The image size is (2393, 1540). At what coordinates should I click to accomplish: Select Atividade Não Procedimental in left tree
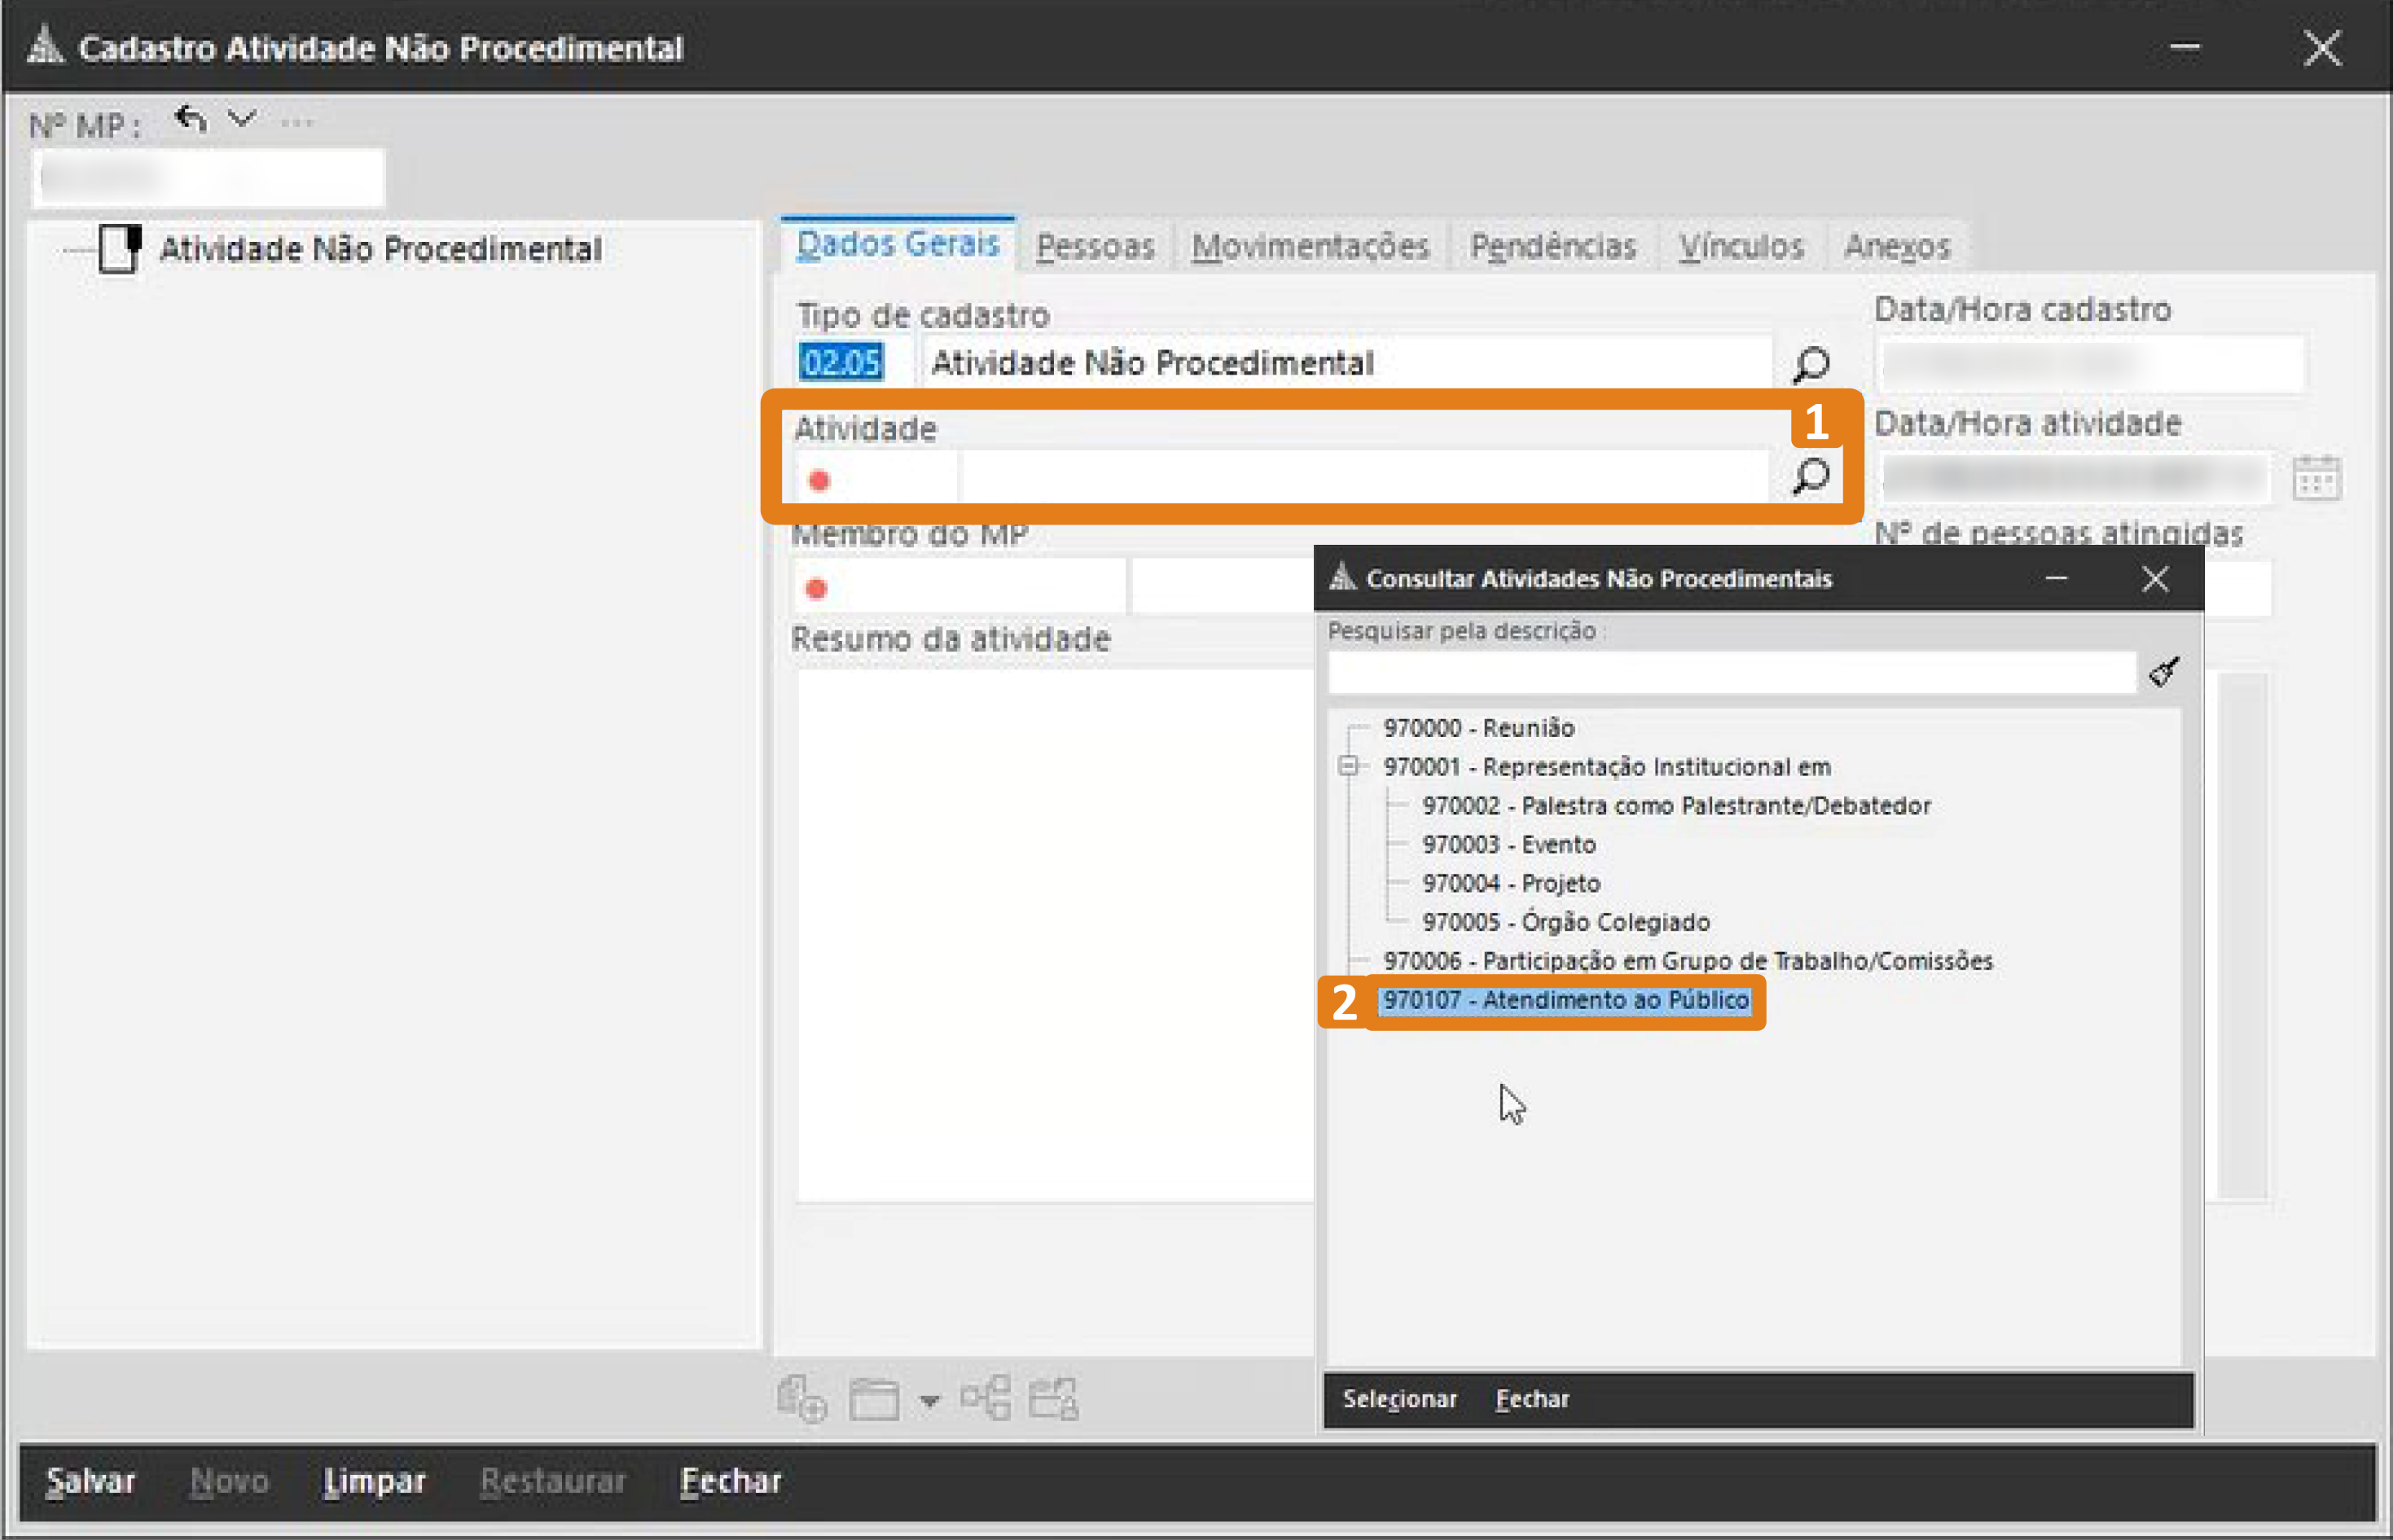[x=380, y=249]
